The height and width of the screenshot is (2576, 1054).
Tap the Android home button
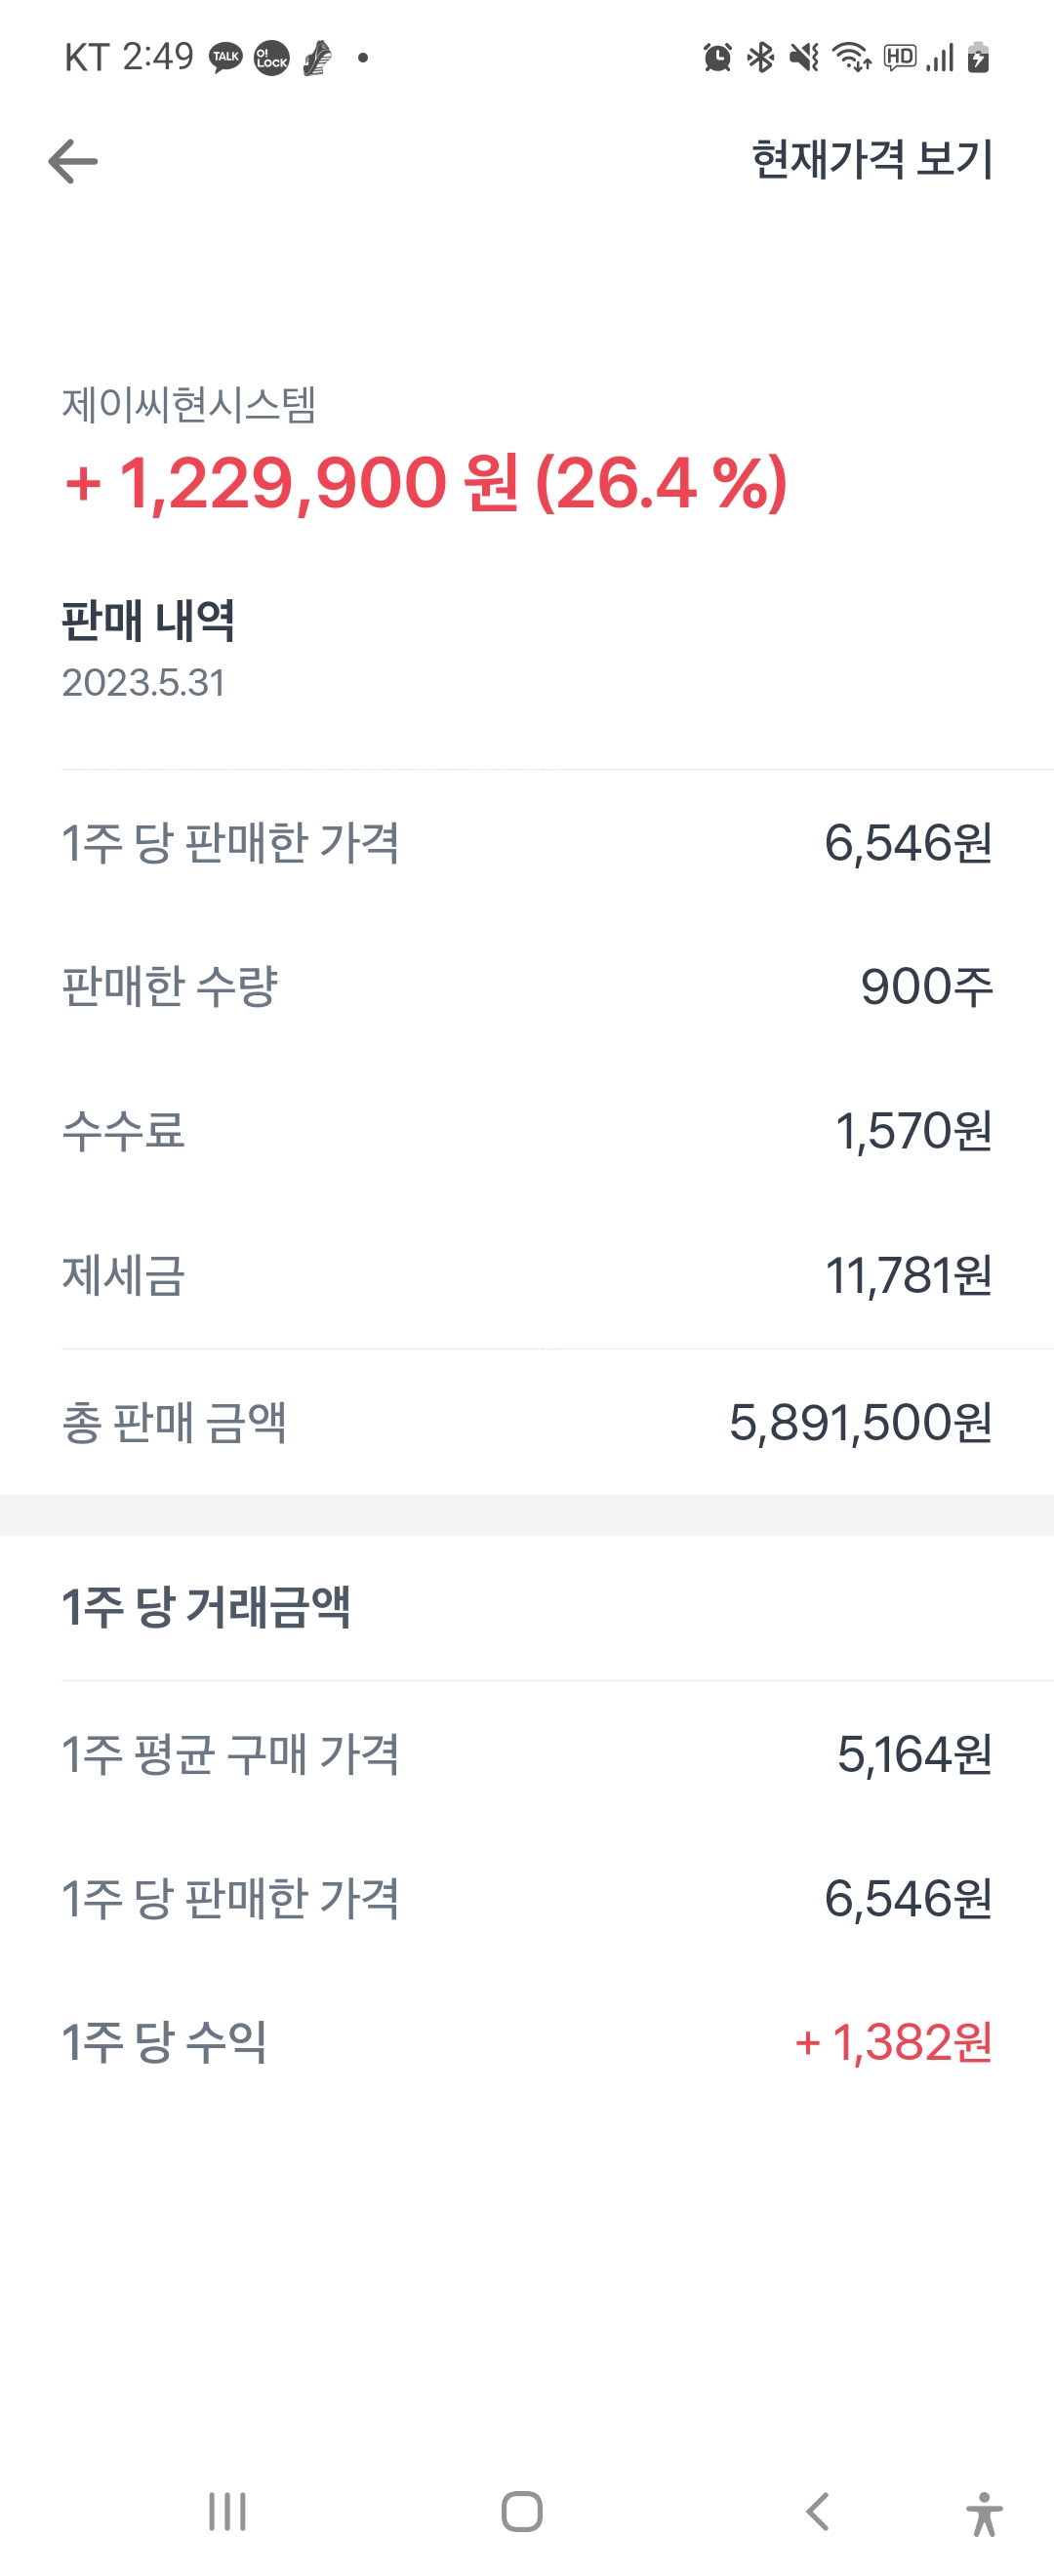pyautogui.click(x=522, y=2511)
